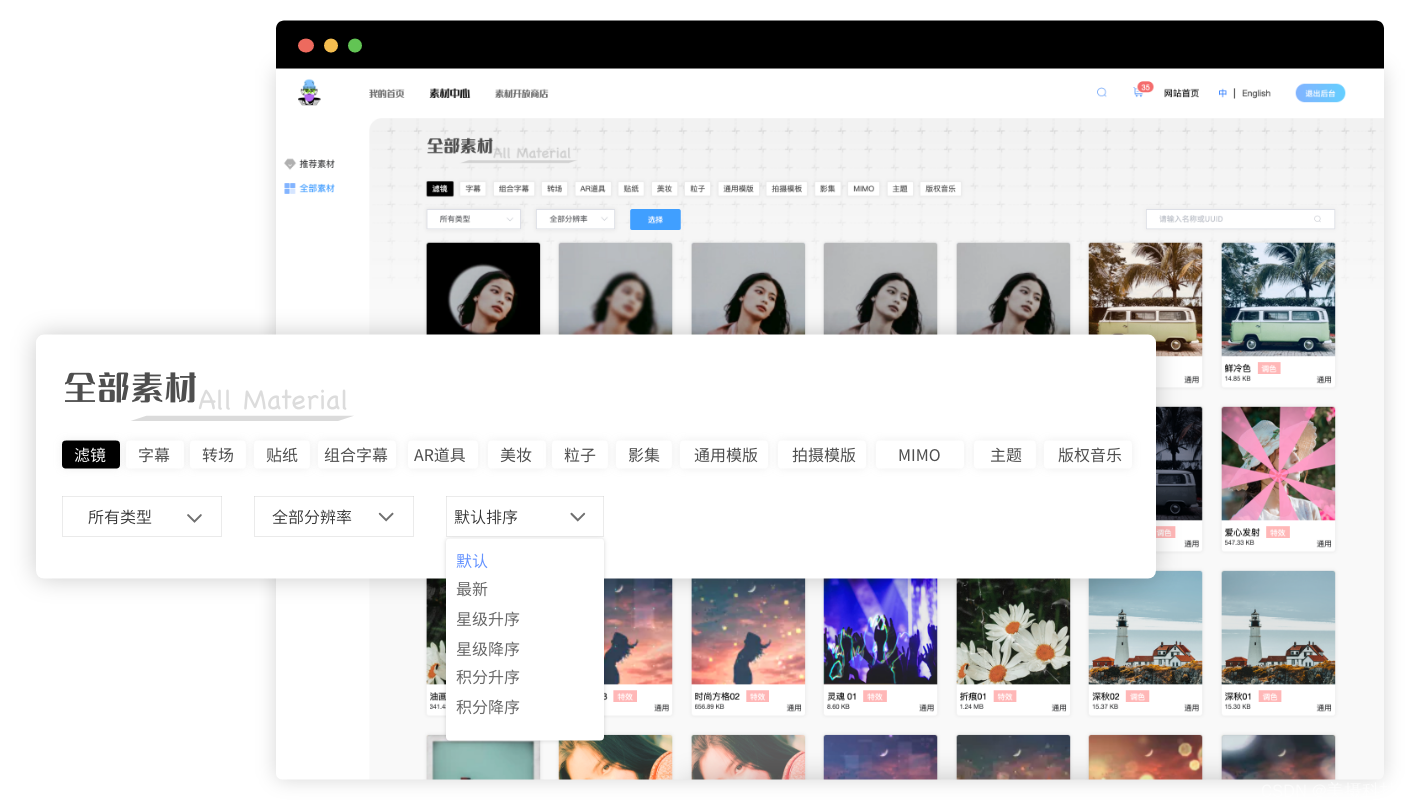The image size is (1414, 810).
Task: Open 全部素材 in the left sidebar
Action: (x=317, y=188)
